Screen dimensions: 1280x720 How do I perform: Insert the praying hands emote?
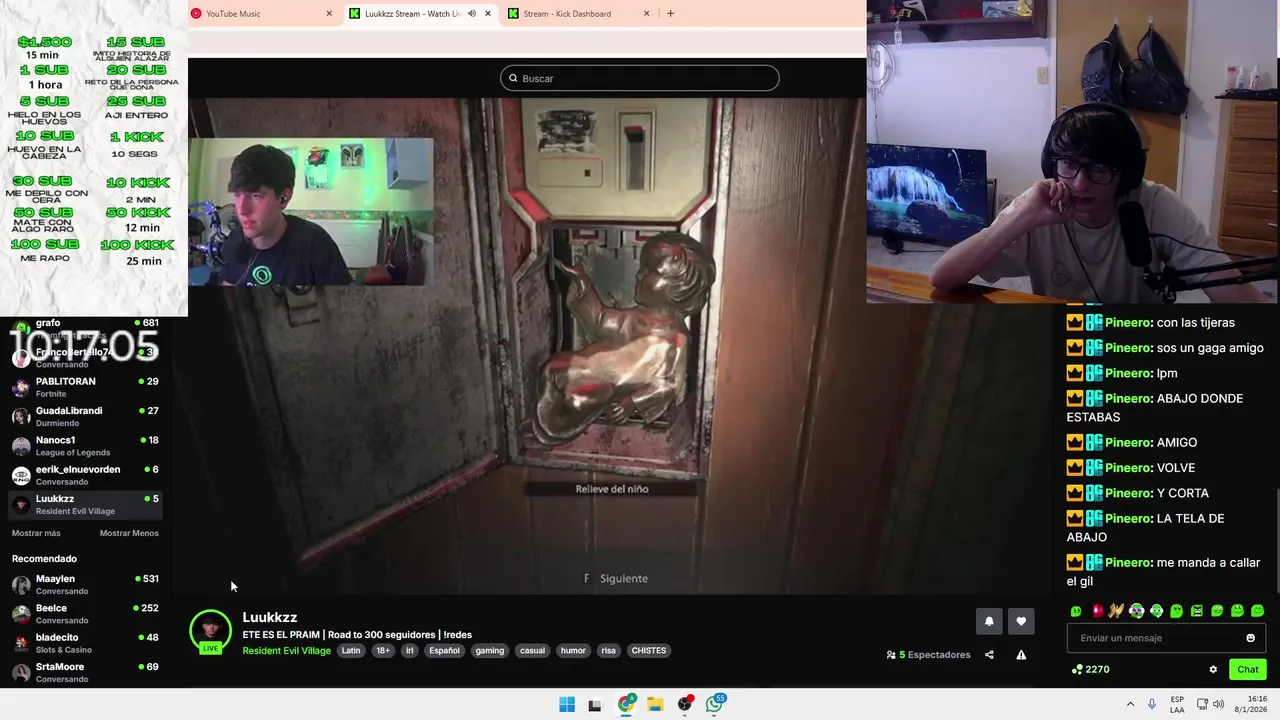pos(1116,611)
